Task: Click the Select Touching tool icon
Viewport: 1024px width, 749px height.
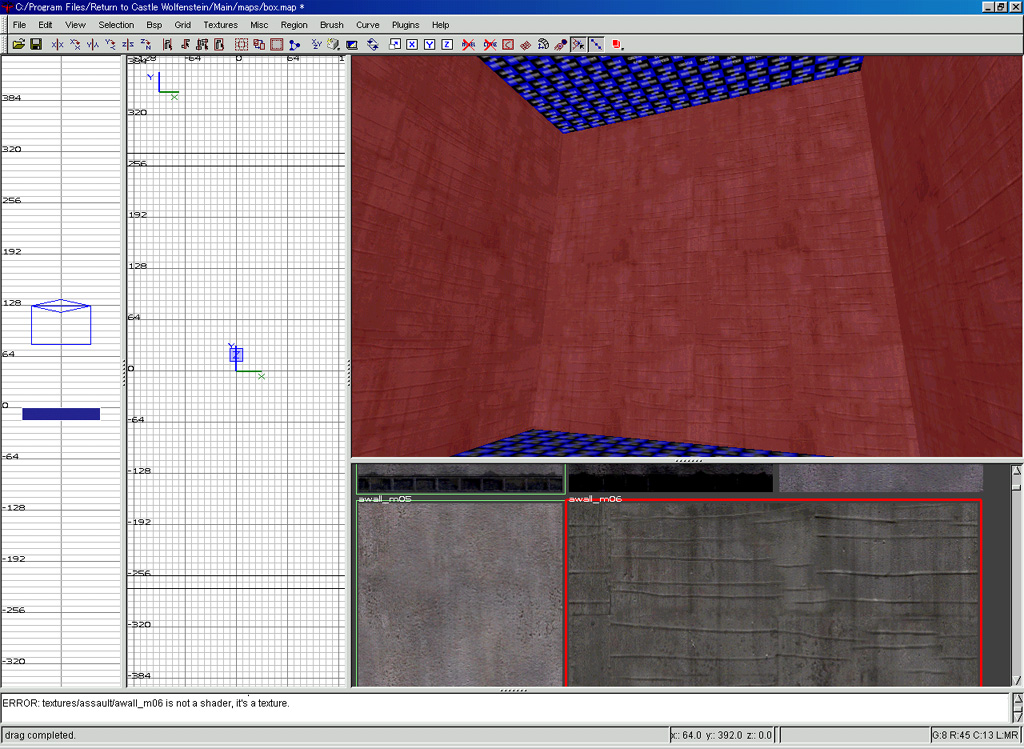Action: click(x=185, y=44)
